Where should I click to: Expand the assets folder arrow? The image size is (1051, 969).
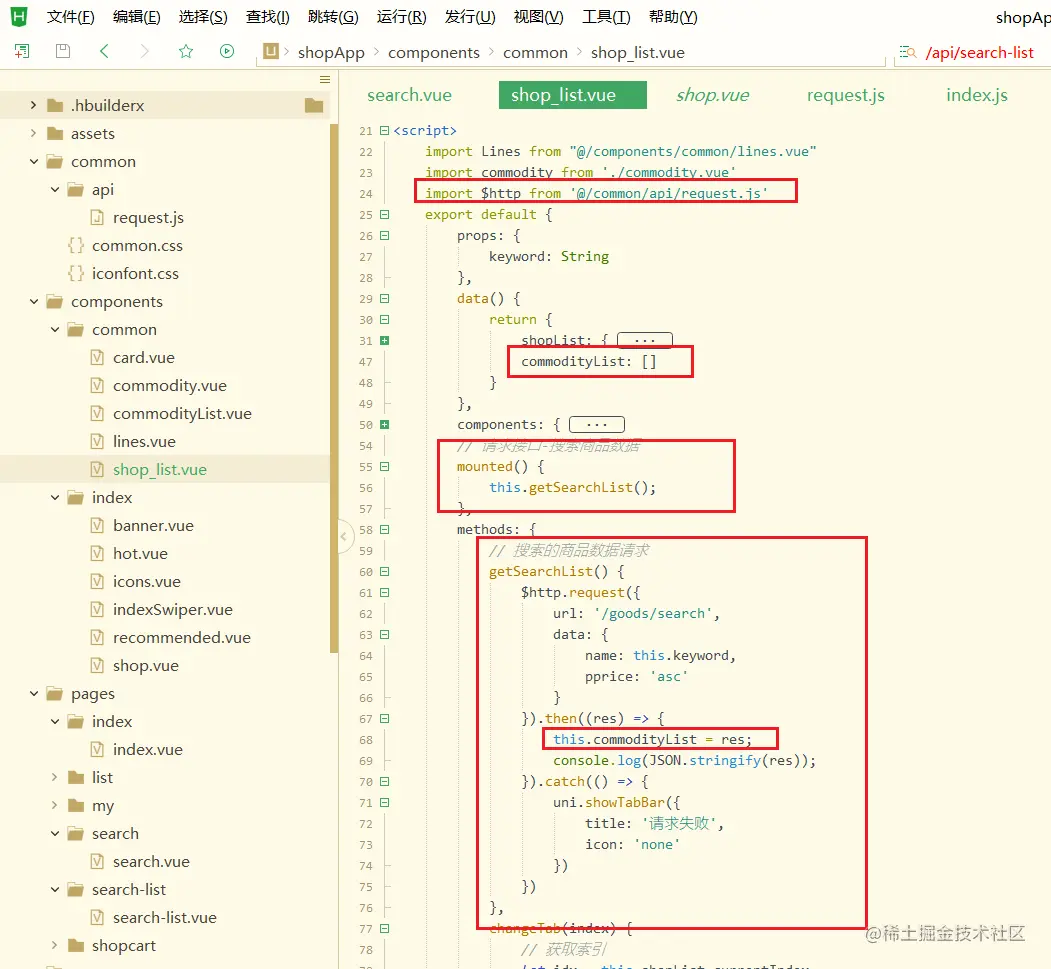pos(34,133)
